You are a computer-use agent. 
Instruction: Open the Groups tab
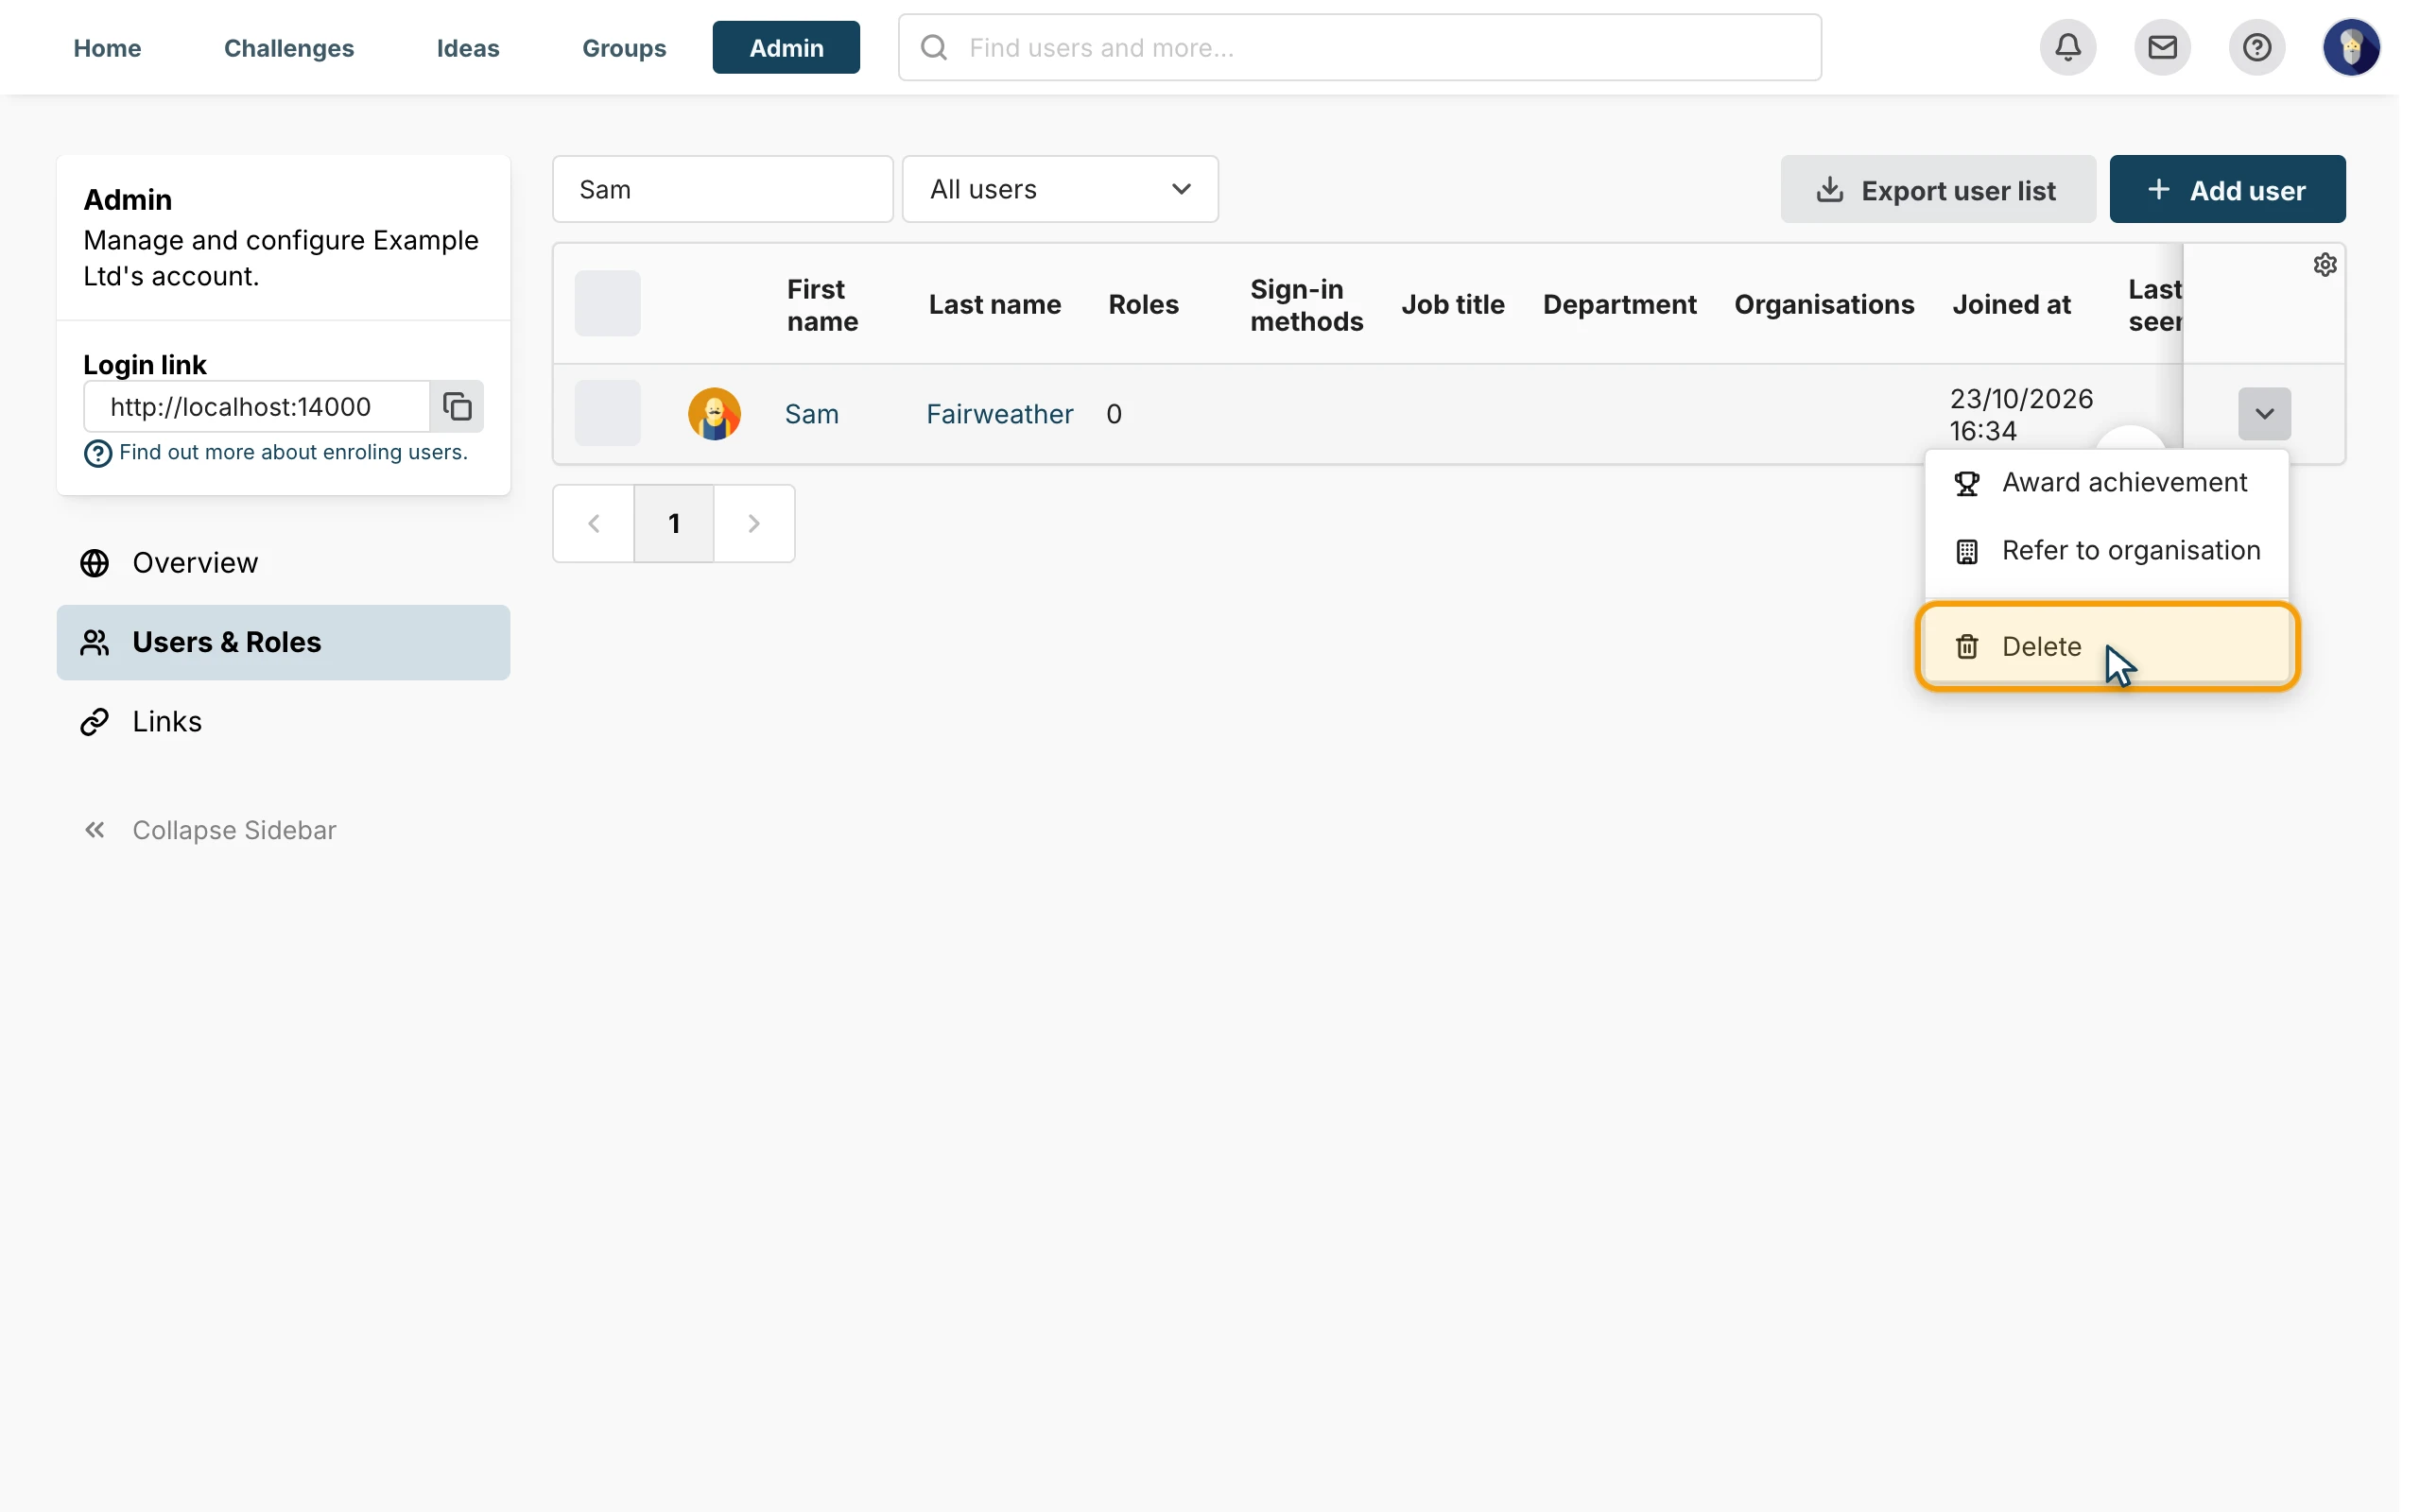click(x=624, y=47)
